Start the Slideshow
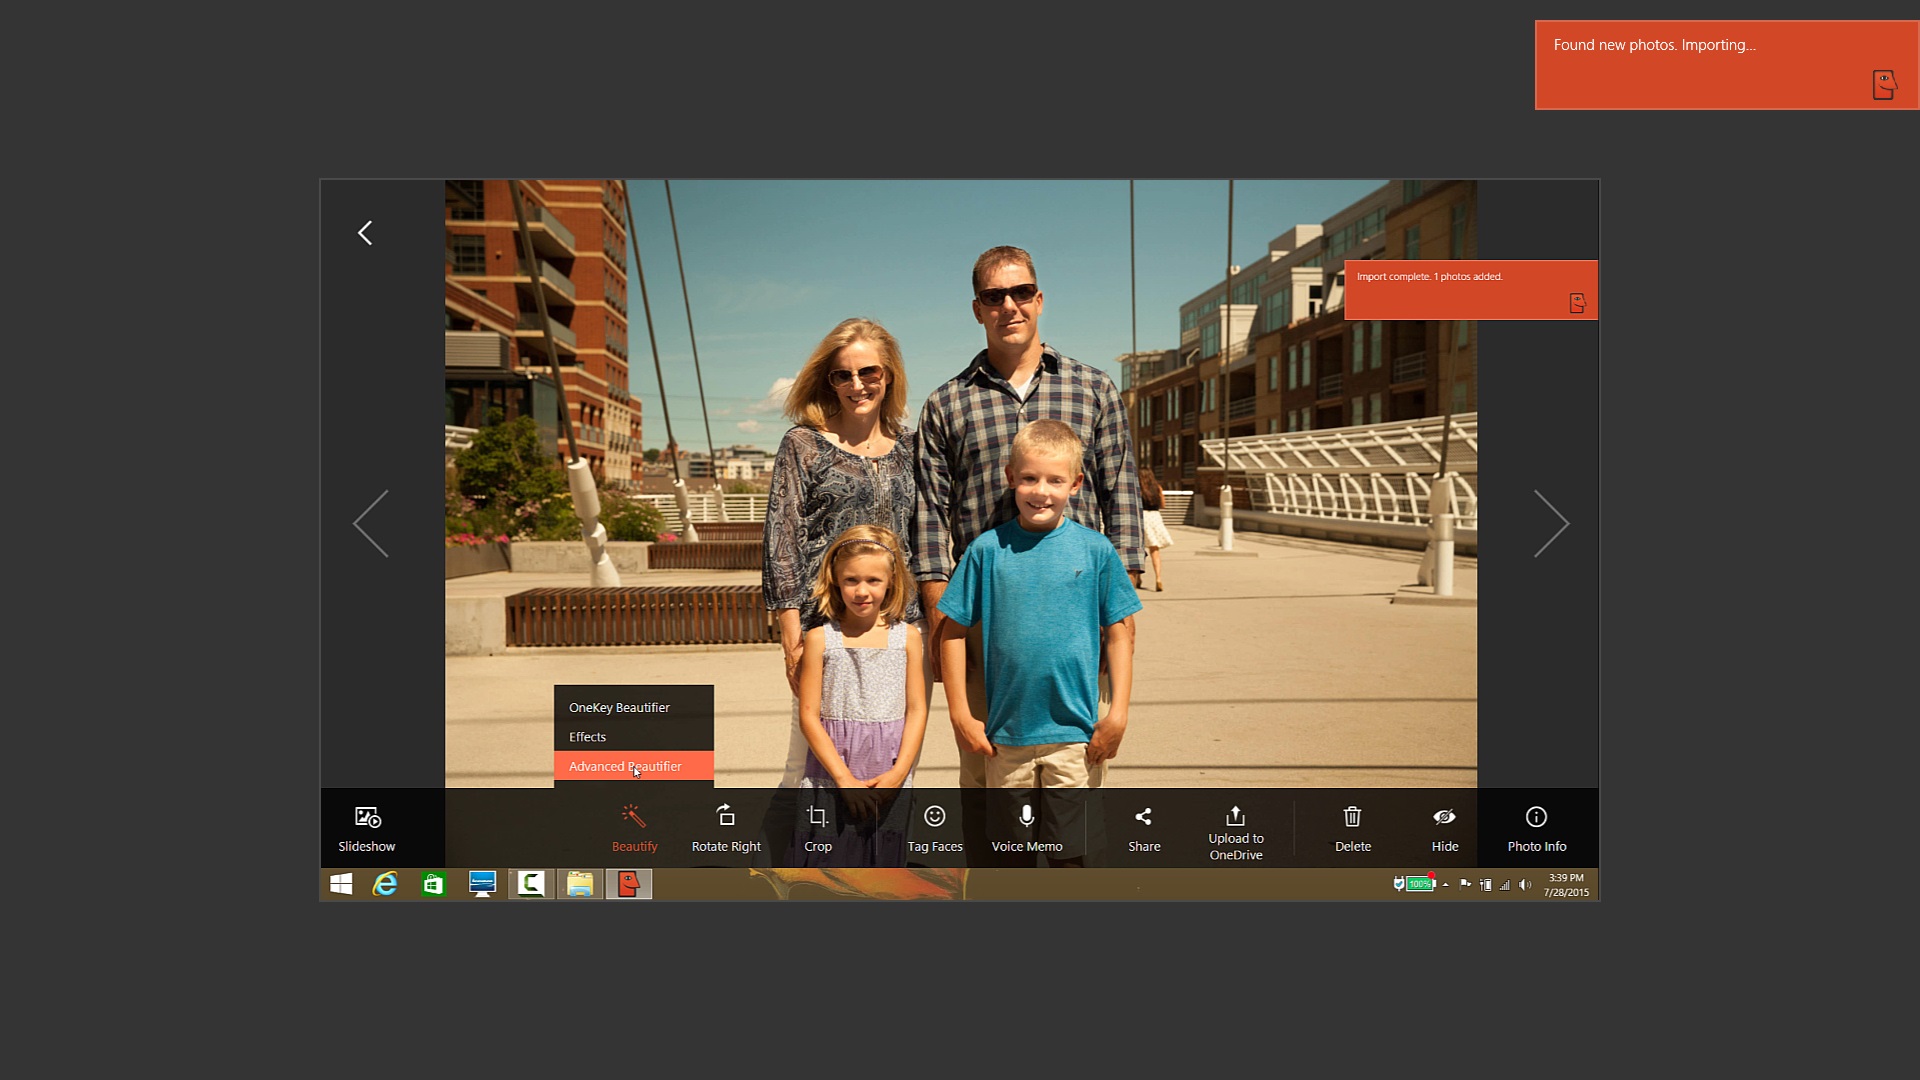Image resolution: width=1920 pixels, height=1080 pixels. pyautogui.click(x=366, y=828)
